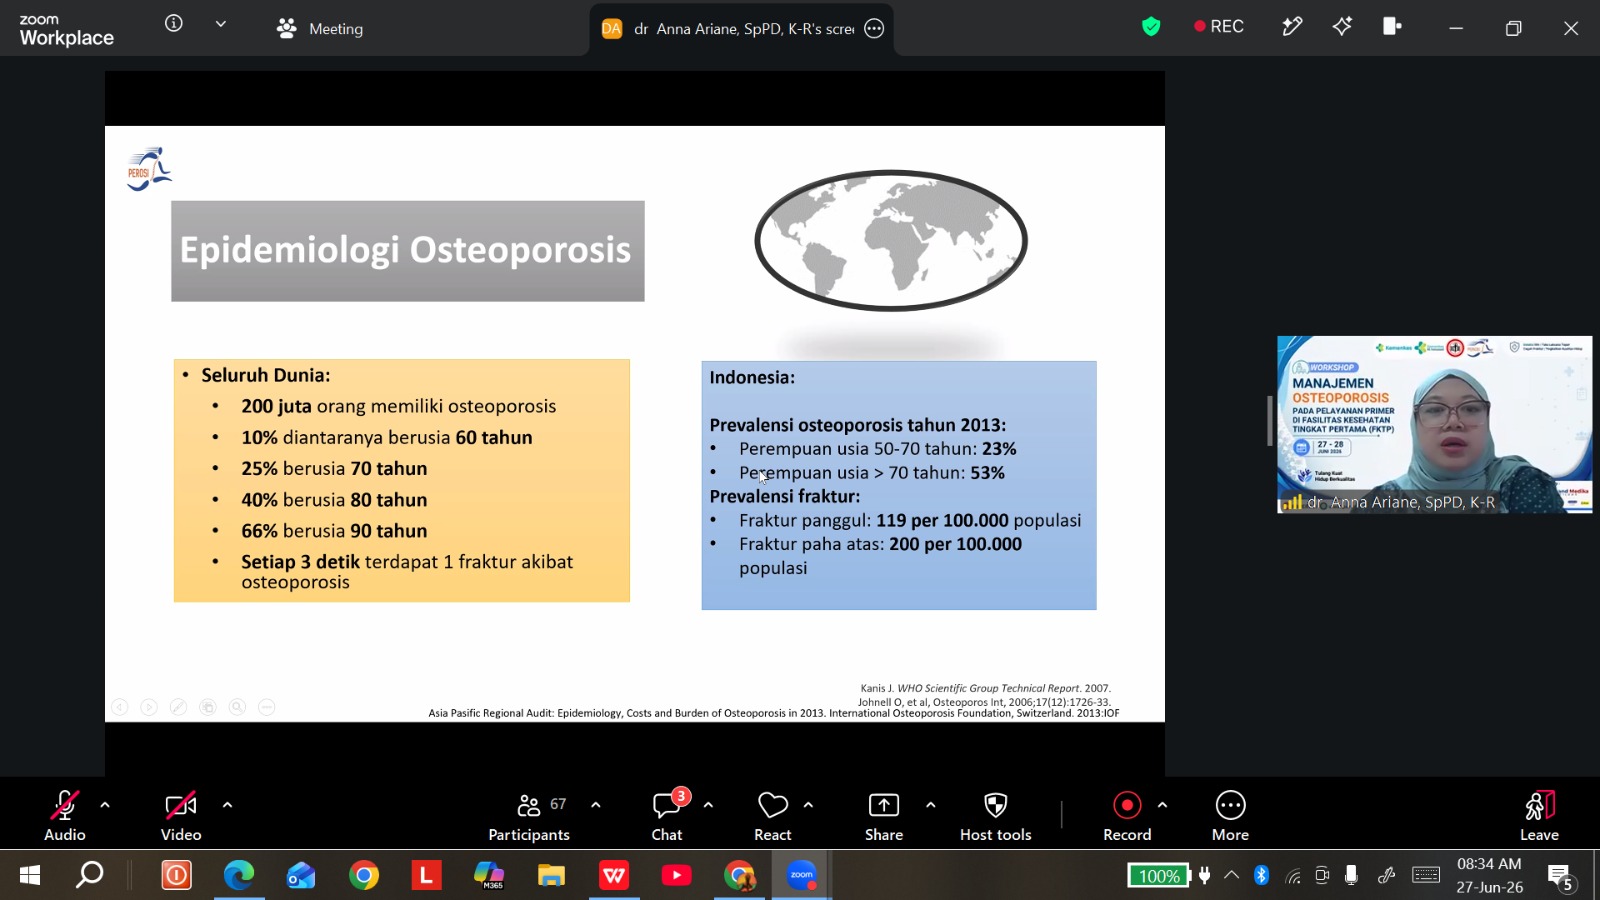Select dr. Anna Ariane video thumbnail
Screen dimensions: 1600x900
tap(1434, 425)
